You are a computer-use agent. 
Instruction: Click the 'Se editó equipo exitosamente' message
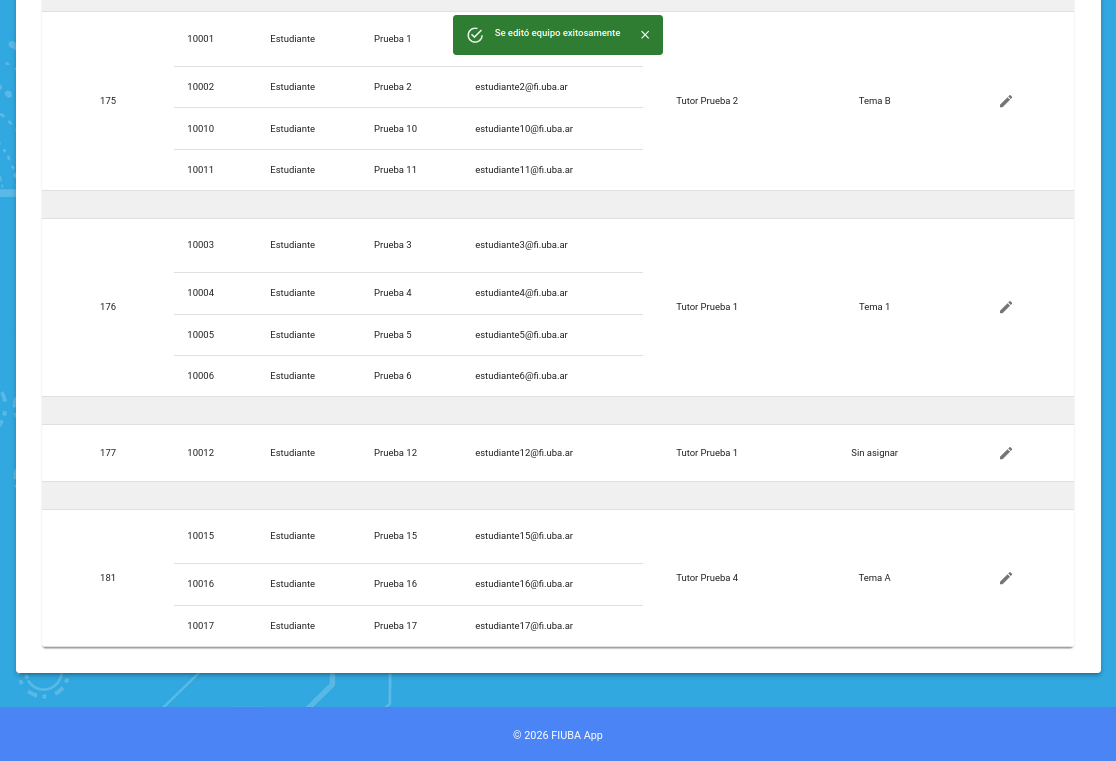point(557,34)
